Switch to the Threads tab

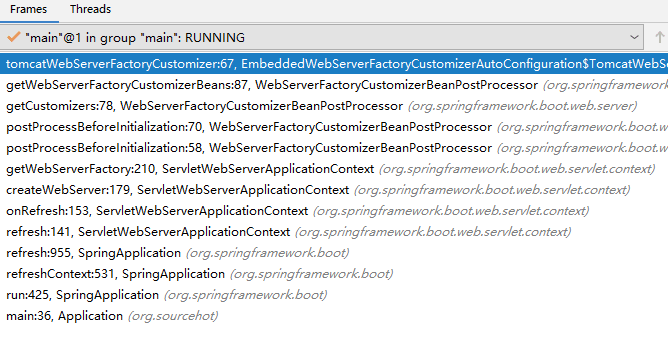(90, 9)
